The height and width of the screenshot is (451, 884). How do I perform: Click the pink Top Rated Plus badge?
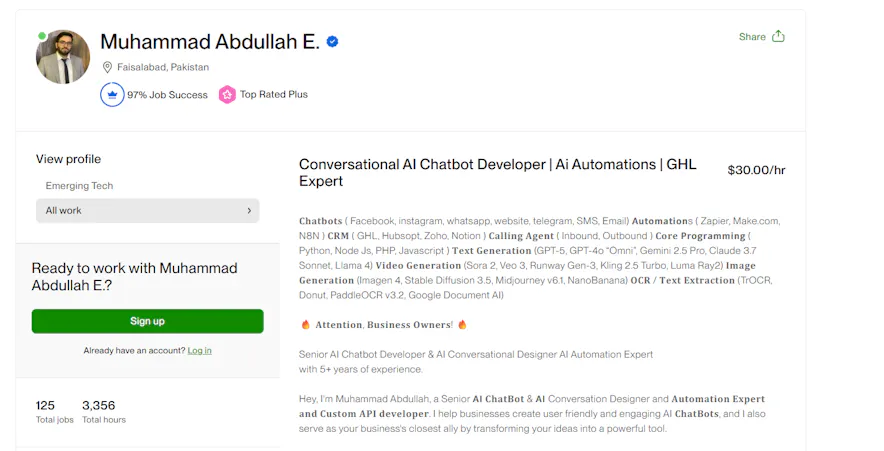click(228, 95)
